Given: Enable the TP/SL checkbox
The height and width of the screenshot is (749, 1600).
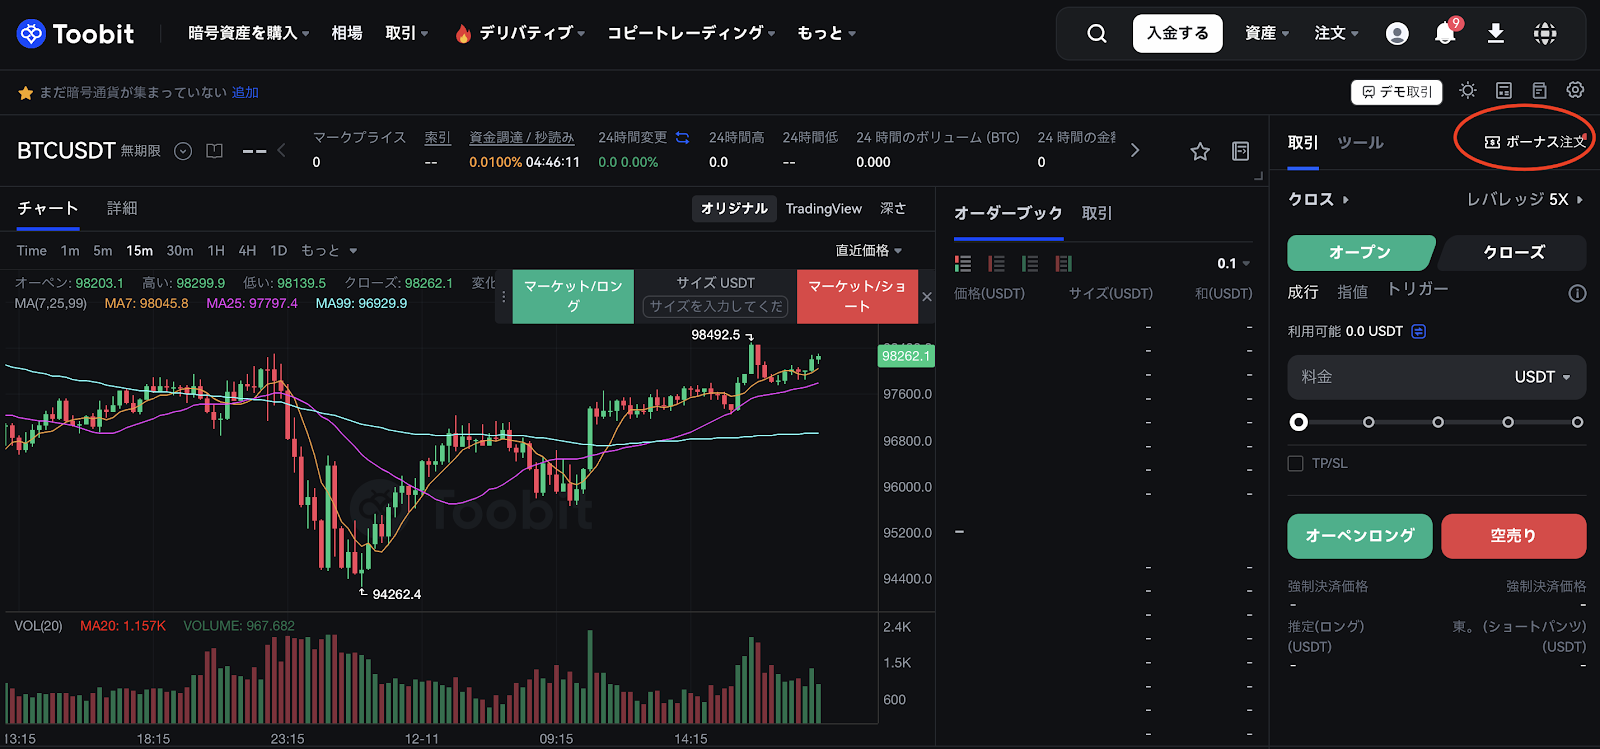Looking at the screenshot, I should 1296,463.
